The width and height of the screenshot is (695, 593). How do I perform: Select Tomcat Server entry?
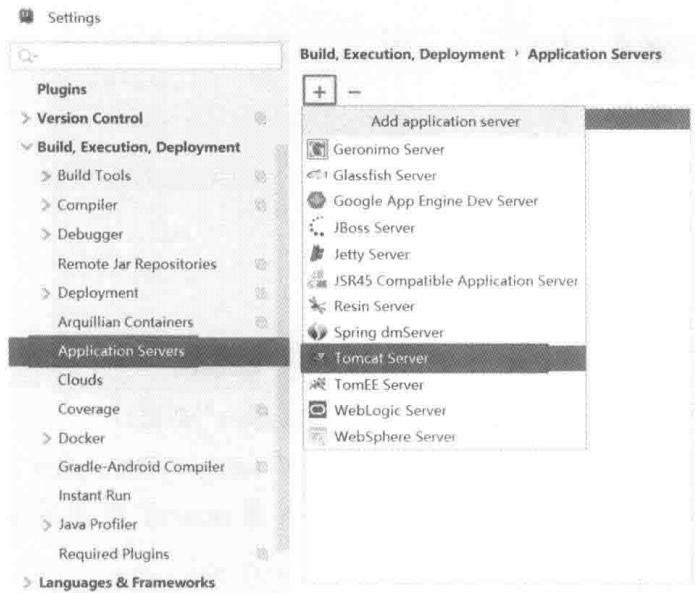(x=444, y=358)
